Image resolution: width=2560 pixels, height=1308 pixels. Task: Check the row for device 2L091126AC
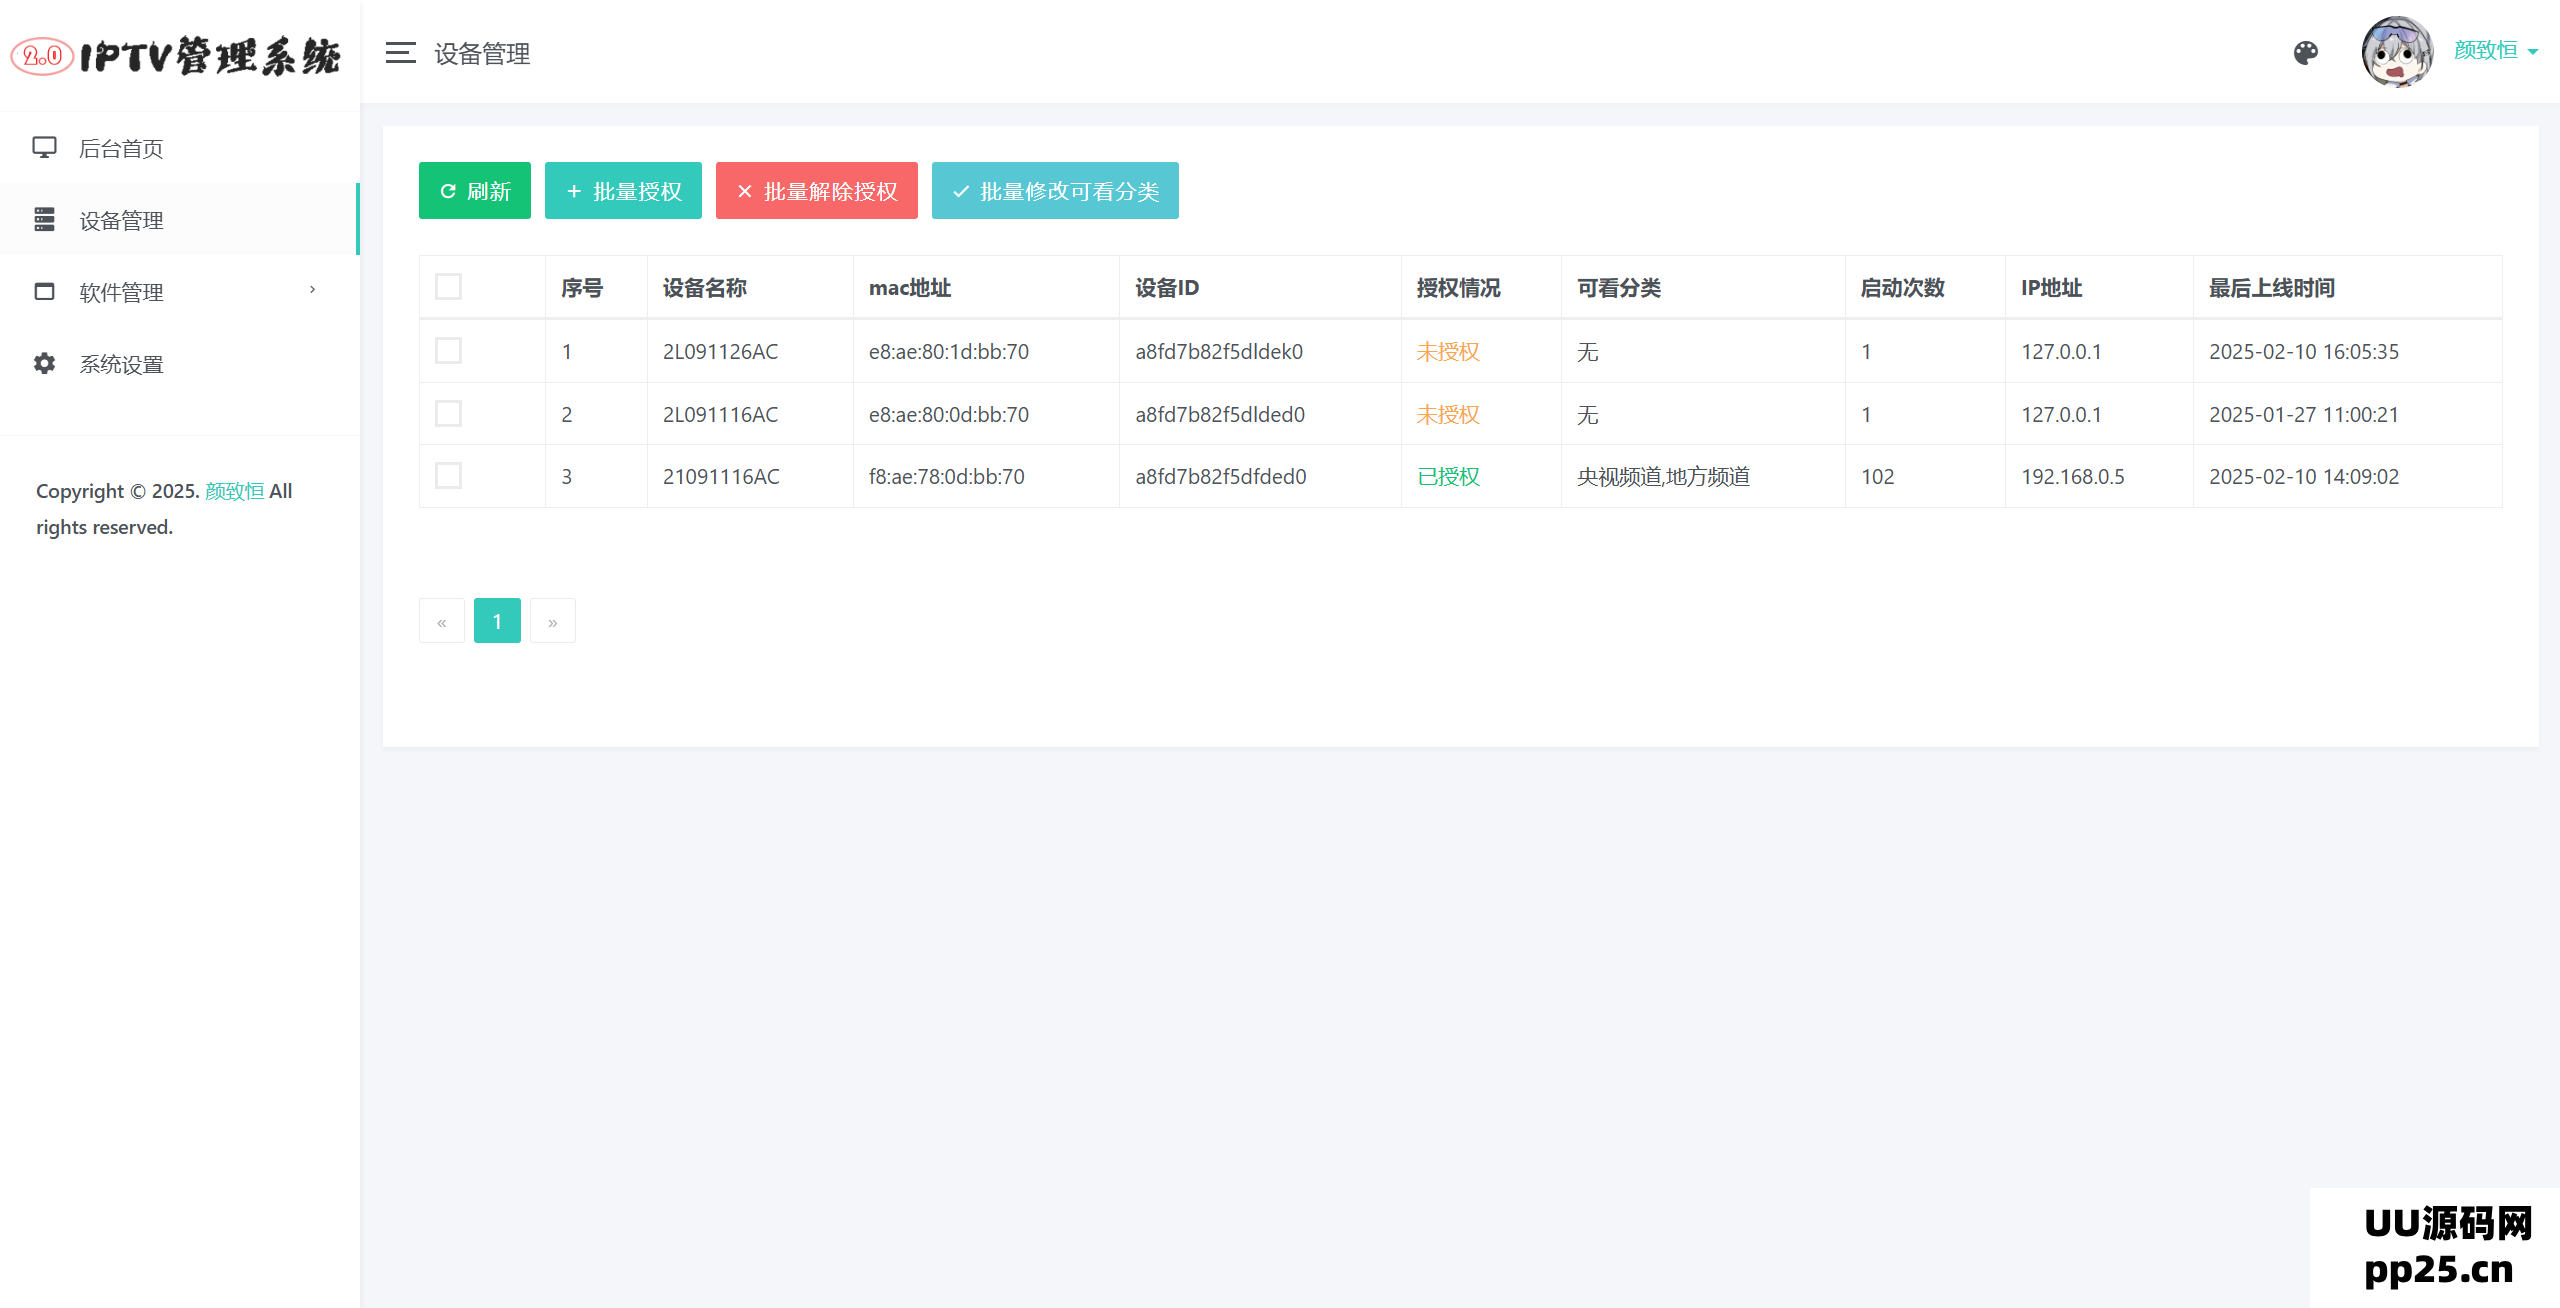pyautogui.click(x=448, y=351)
